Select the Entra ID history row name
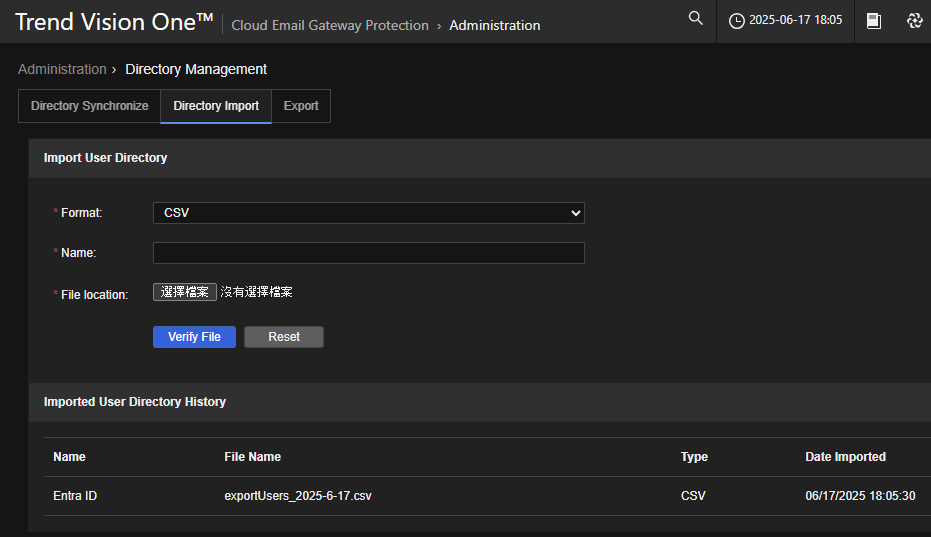 [75, 496]
